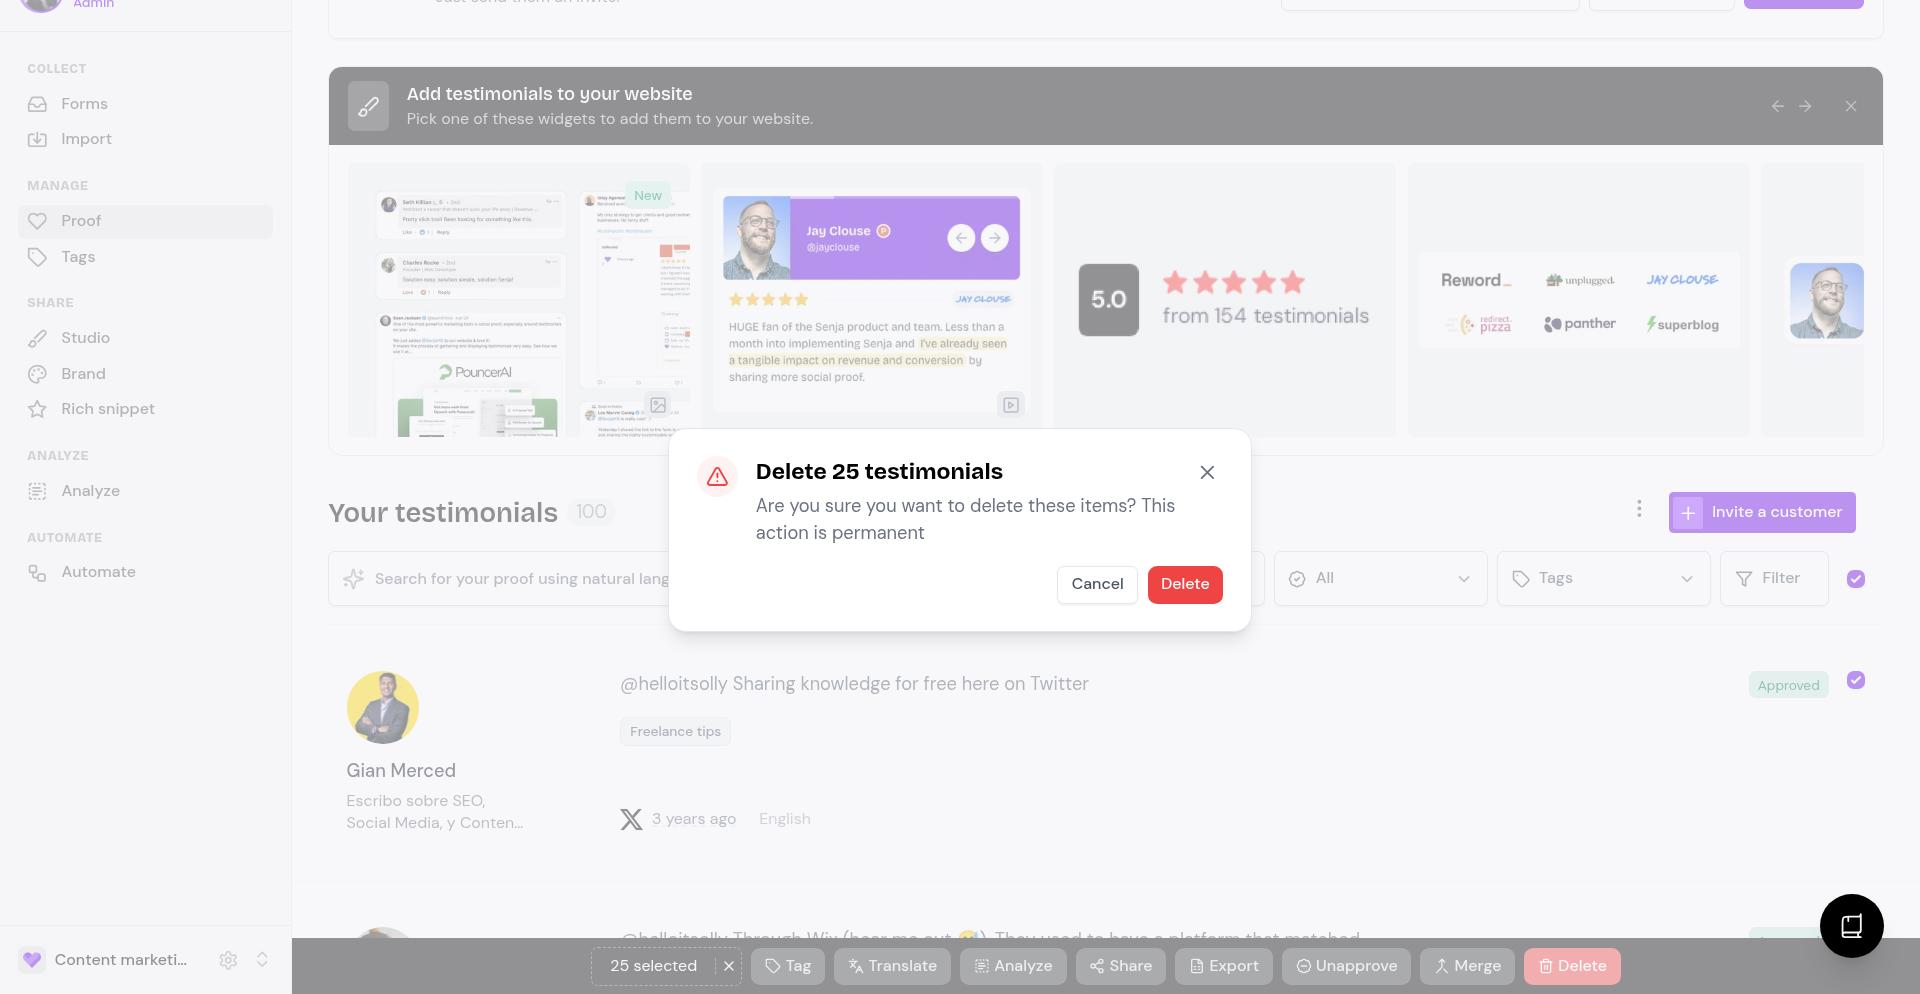Open the Studio section in sidebar

tap(85, 338)
